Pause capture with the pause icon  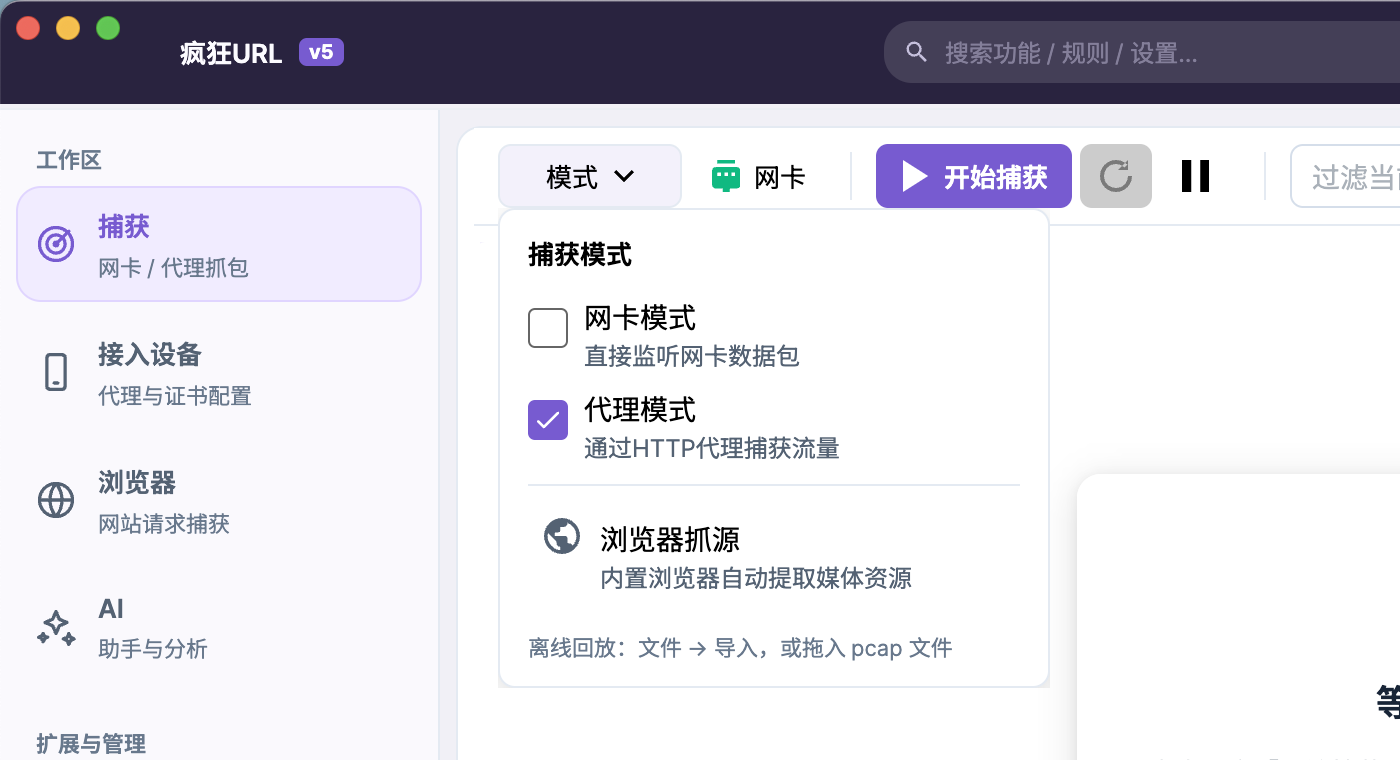point(1196,176)
